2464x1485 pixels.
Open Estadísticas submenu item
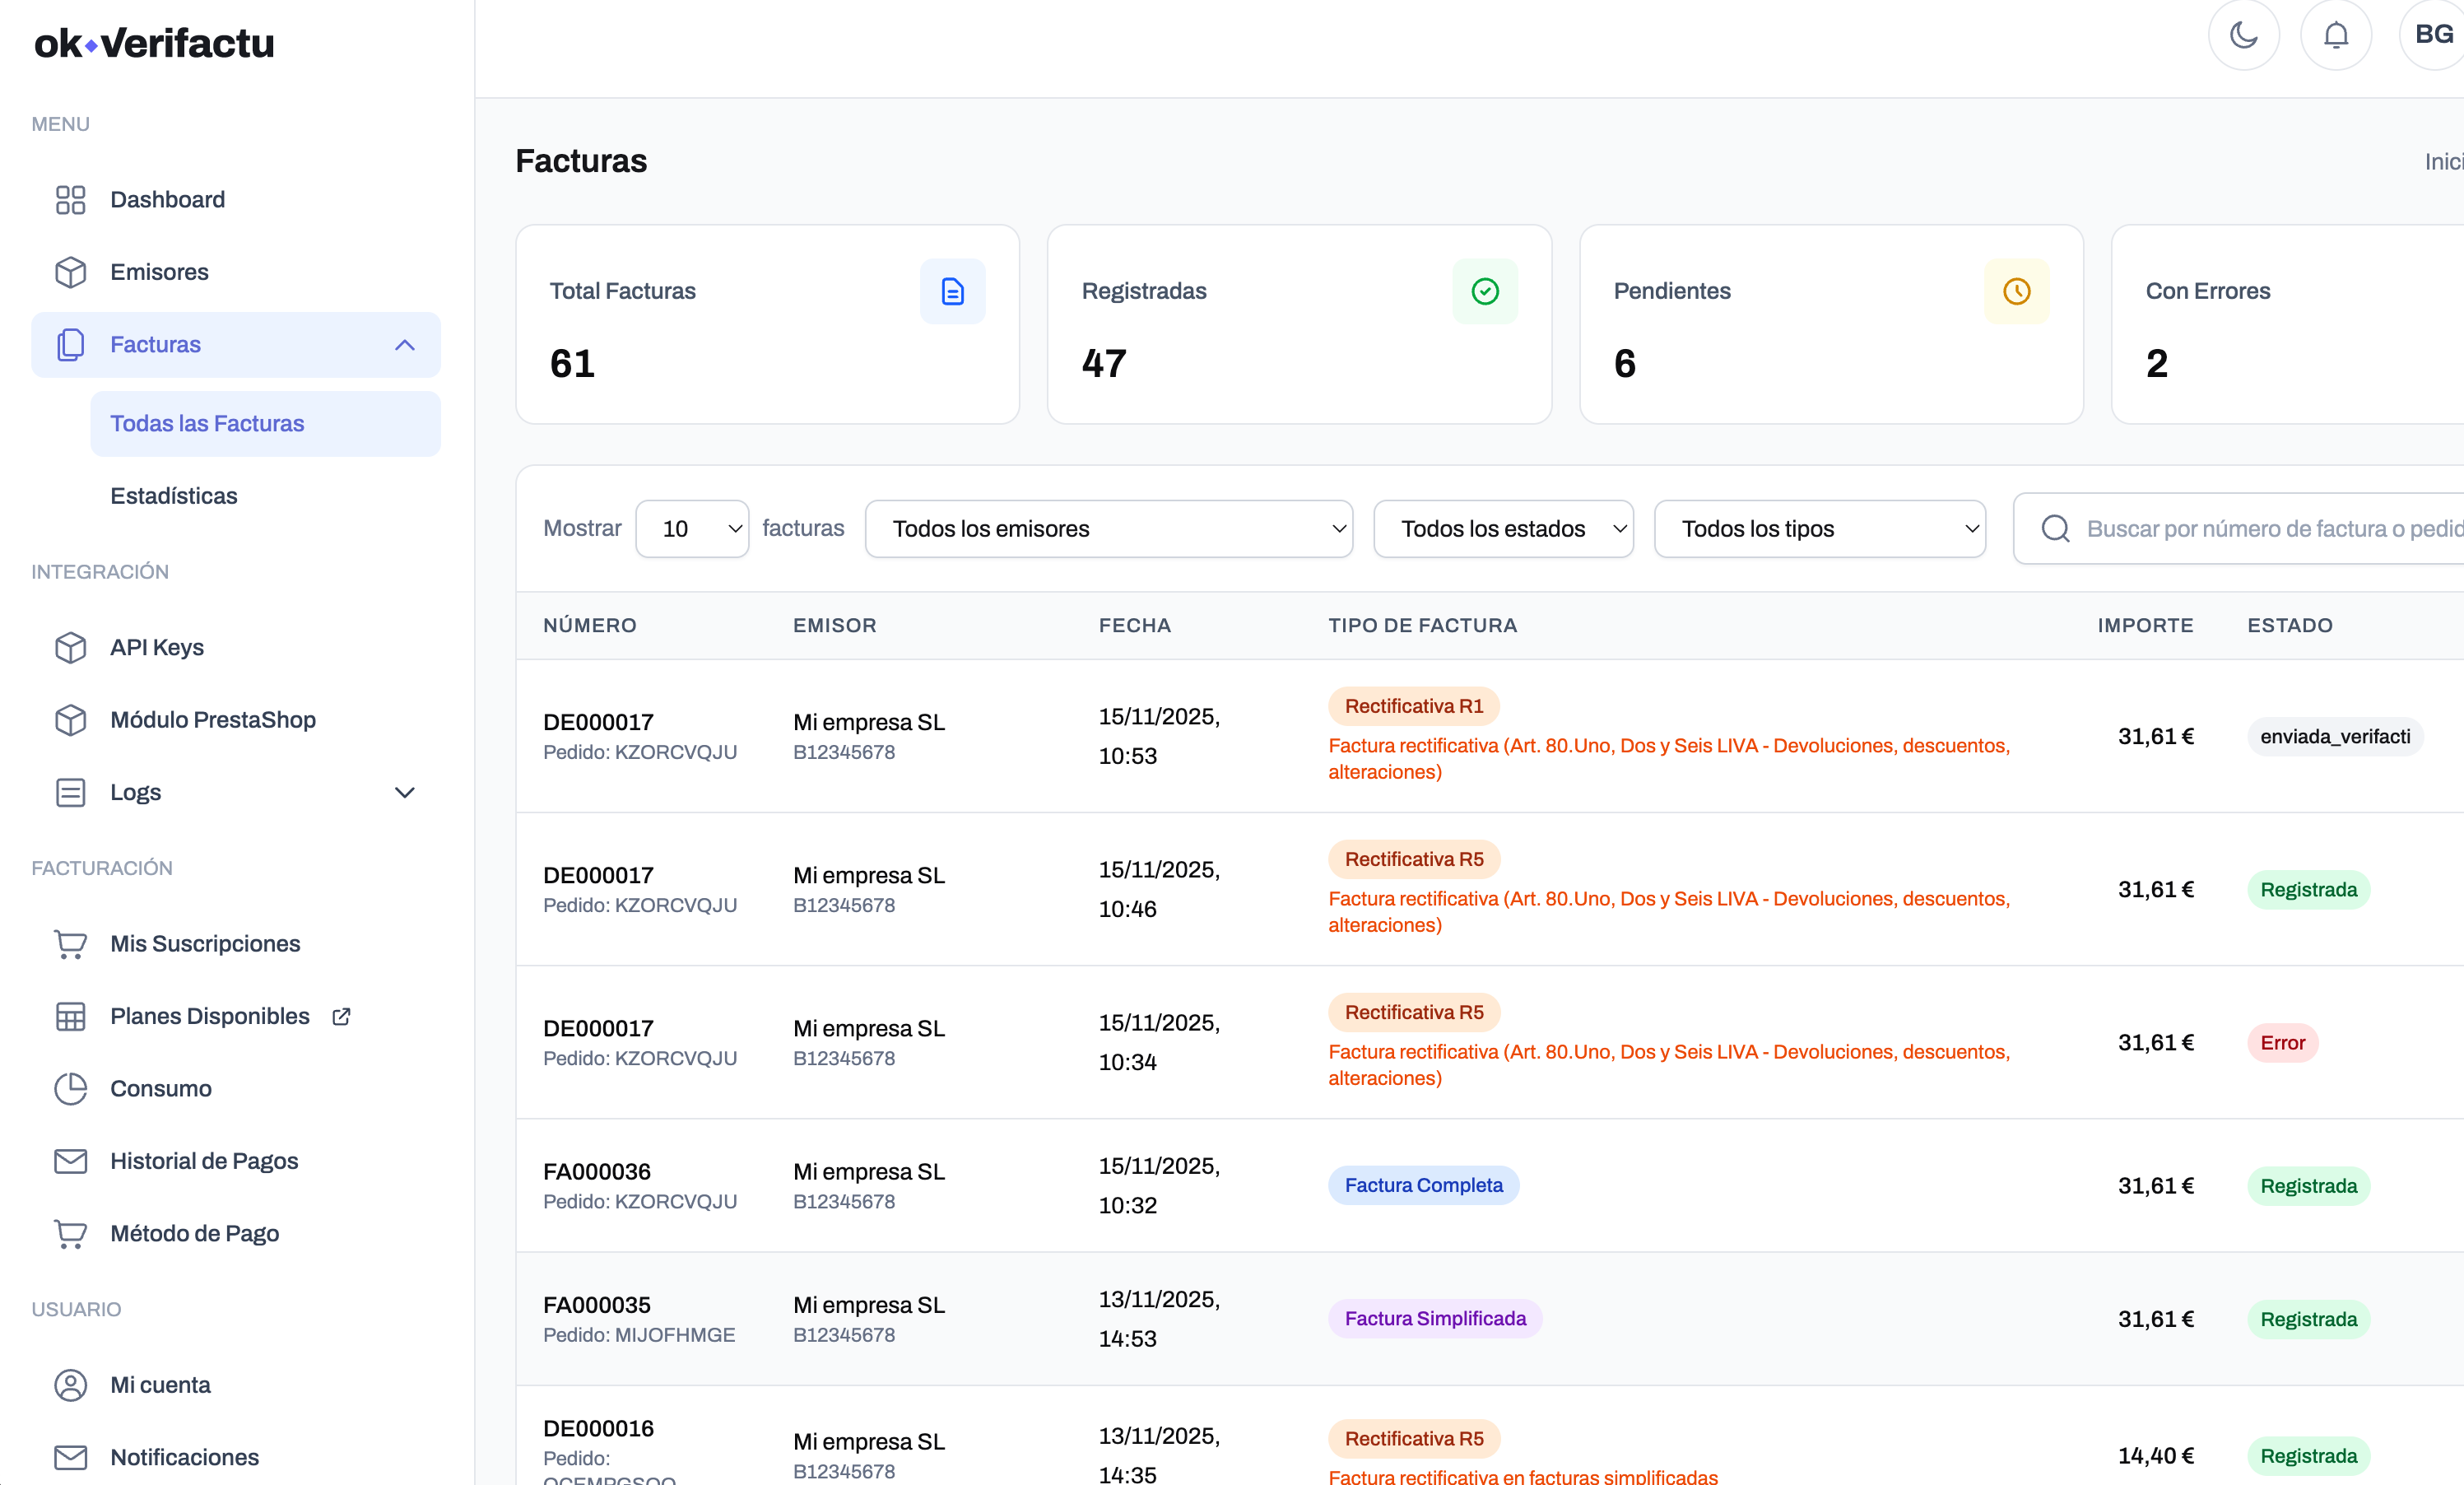pos(174,496)
